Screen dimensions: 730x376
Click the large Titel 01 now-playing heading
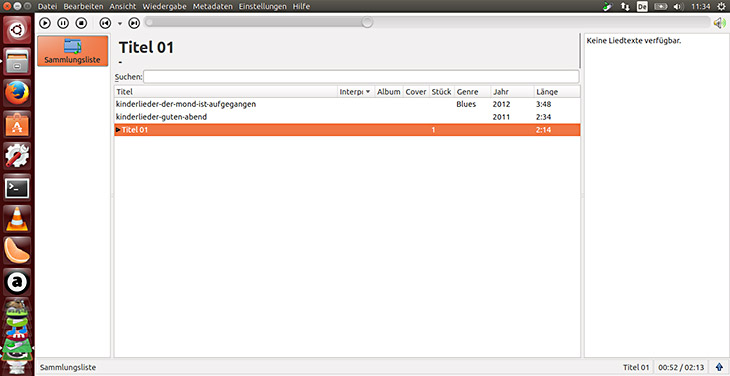[x=146, y=47]
